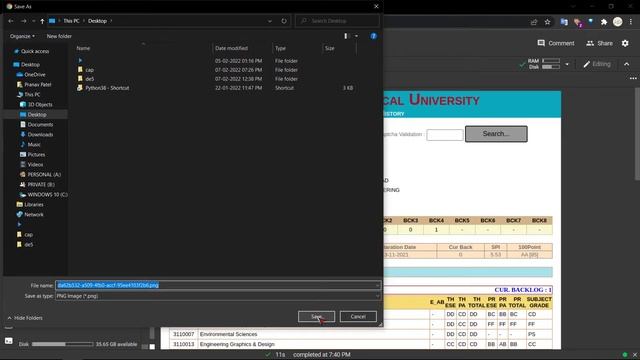Viewport: 640px width, 360px height.
Task: Share the Colab notebook
Action: pyautogui.click(x=600, y=43)
